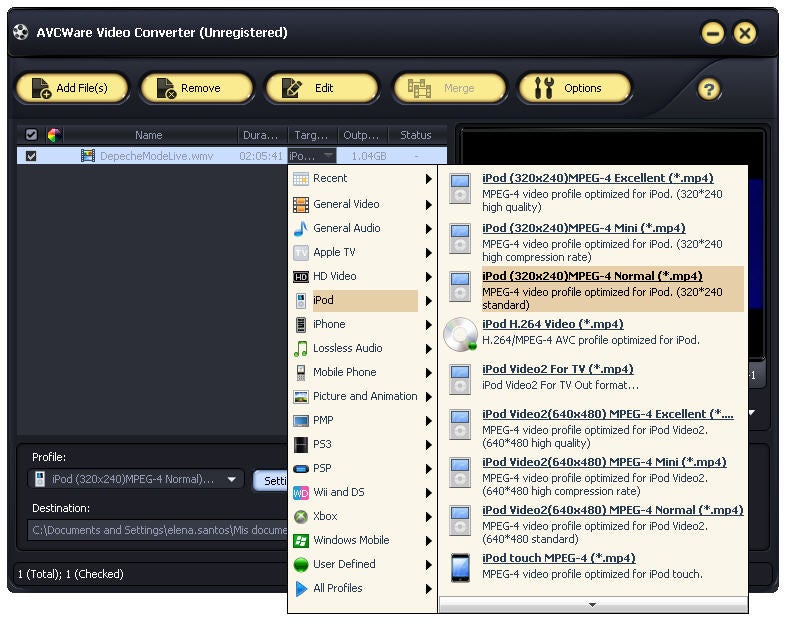The width and height of the screenshot is (794, 627).
Task: Click the color wheel column header icon
Action: click(x=54, y=135)
